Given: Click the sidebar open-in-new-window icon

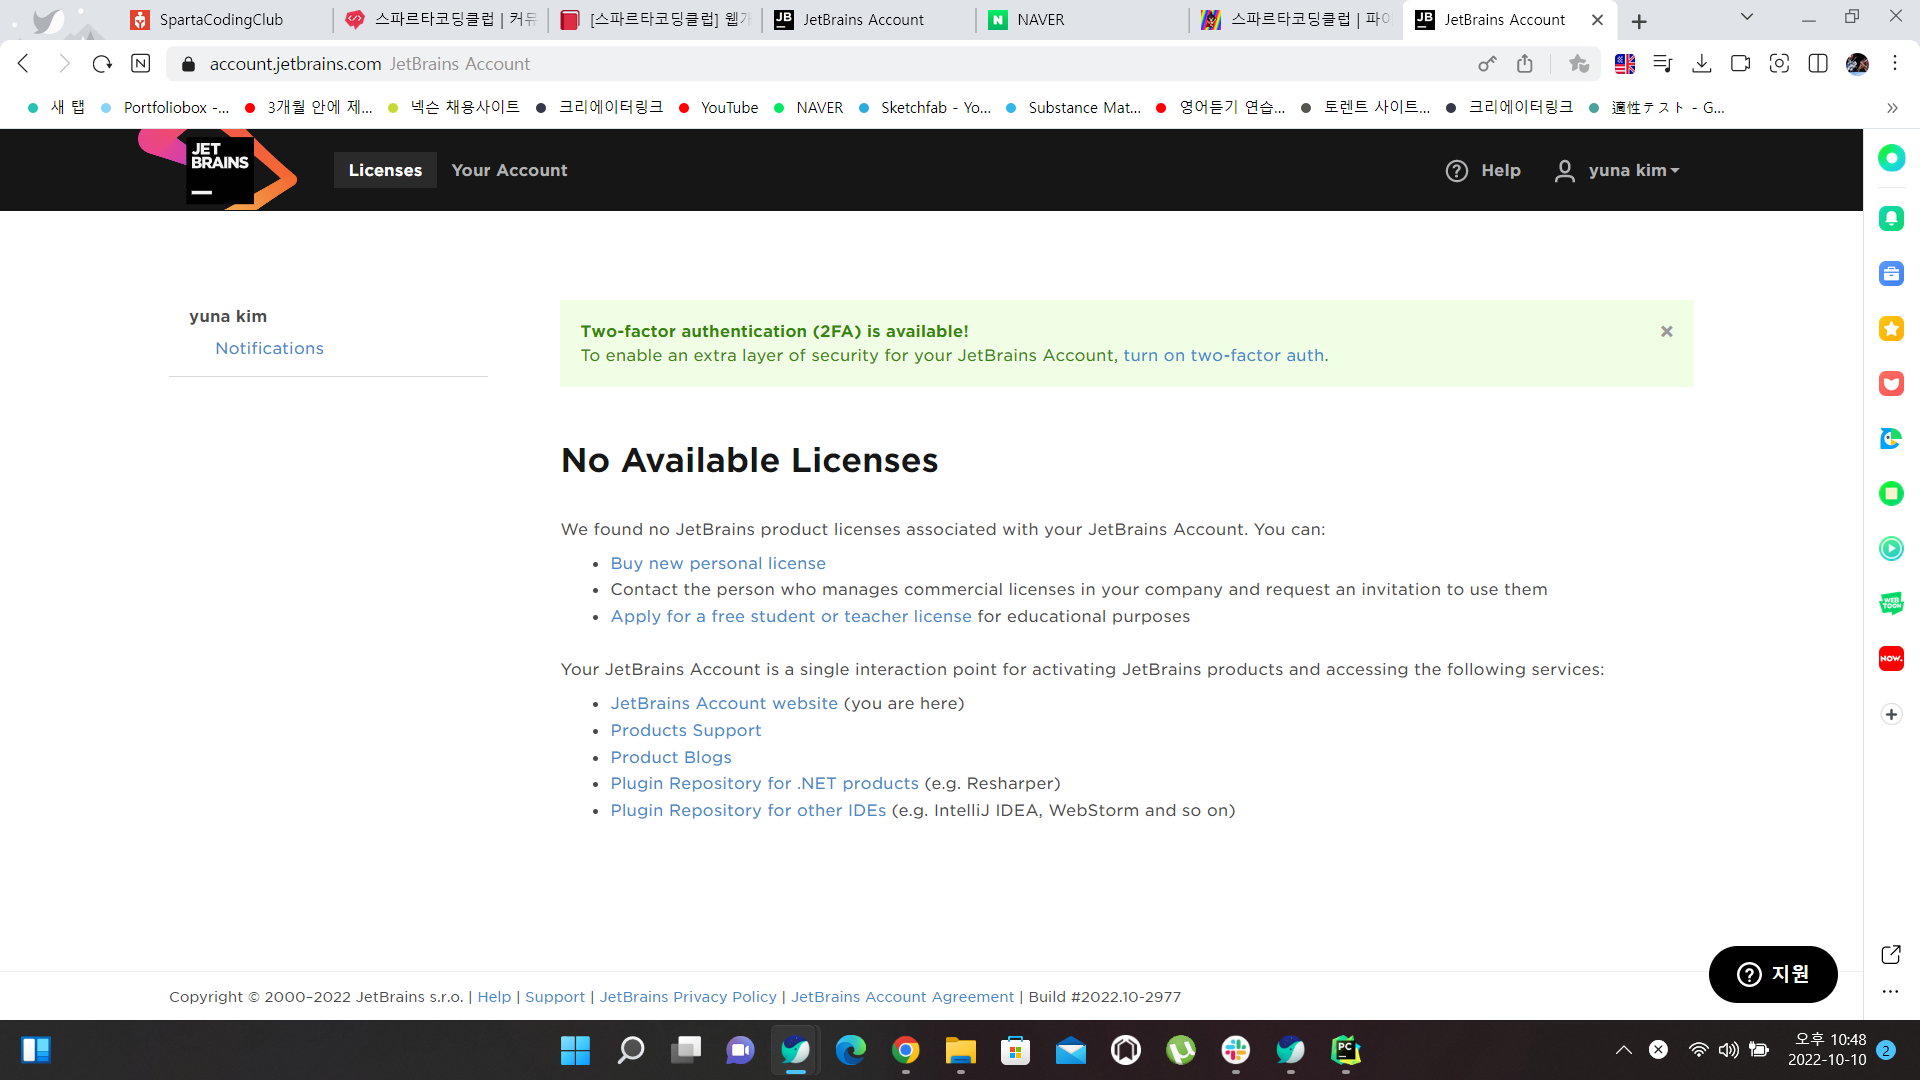Looking at the screenshot, I should pos(1891,954).
